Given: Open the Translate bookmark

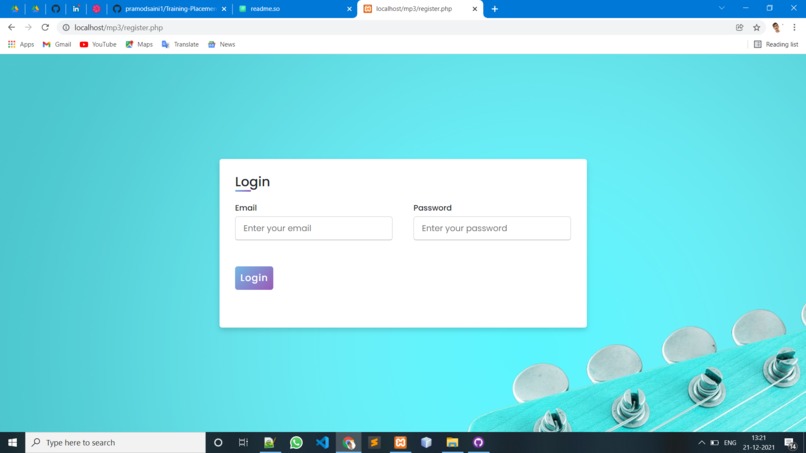Looking at the screenshot, I should pyautogui.click(x=180, y=45).
